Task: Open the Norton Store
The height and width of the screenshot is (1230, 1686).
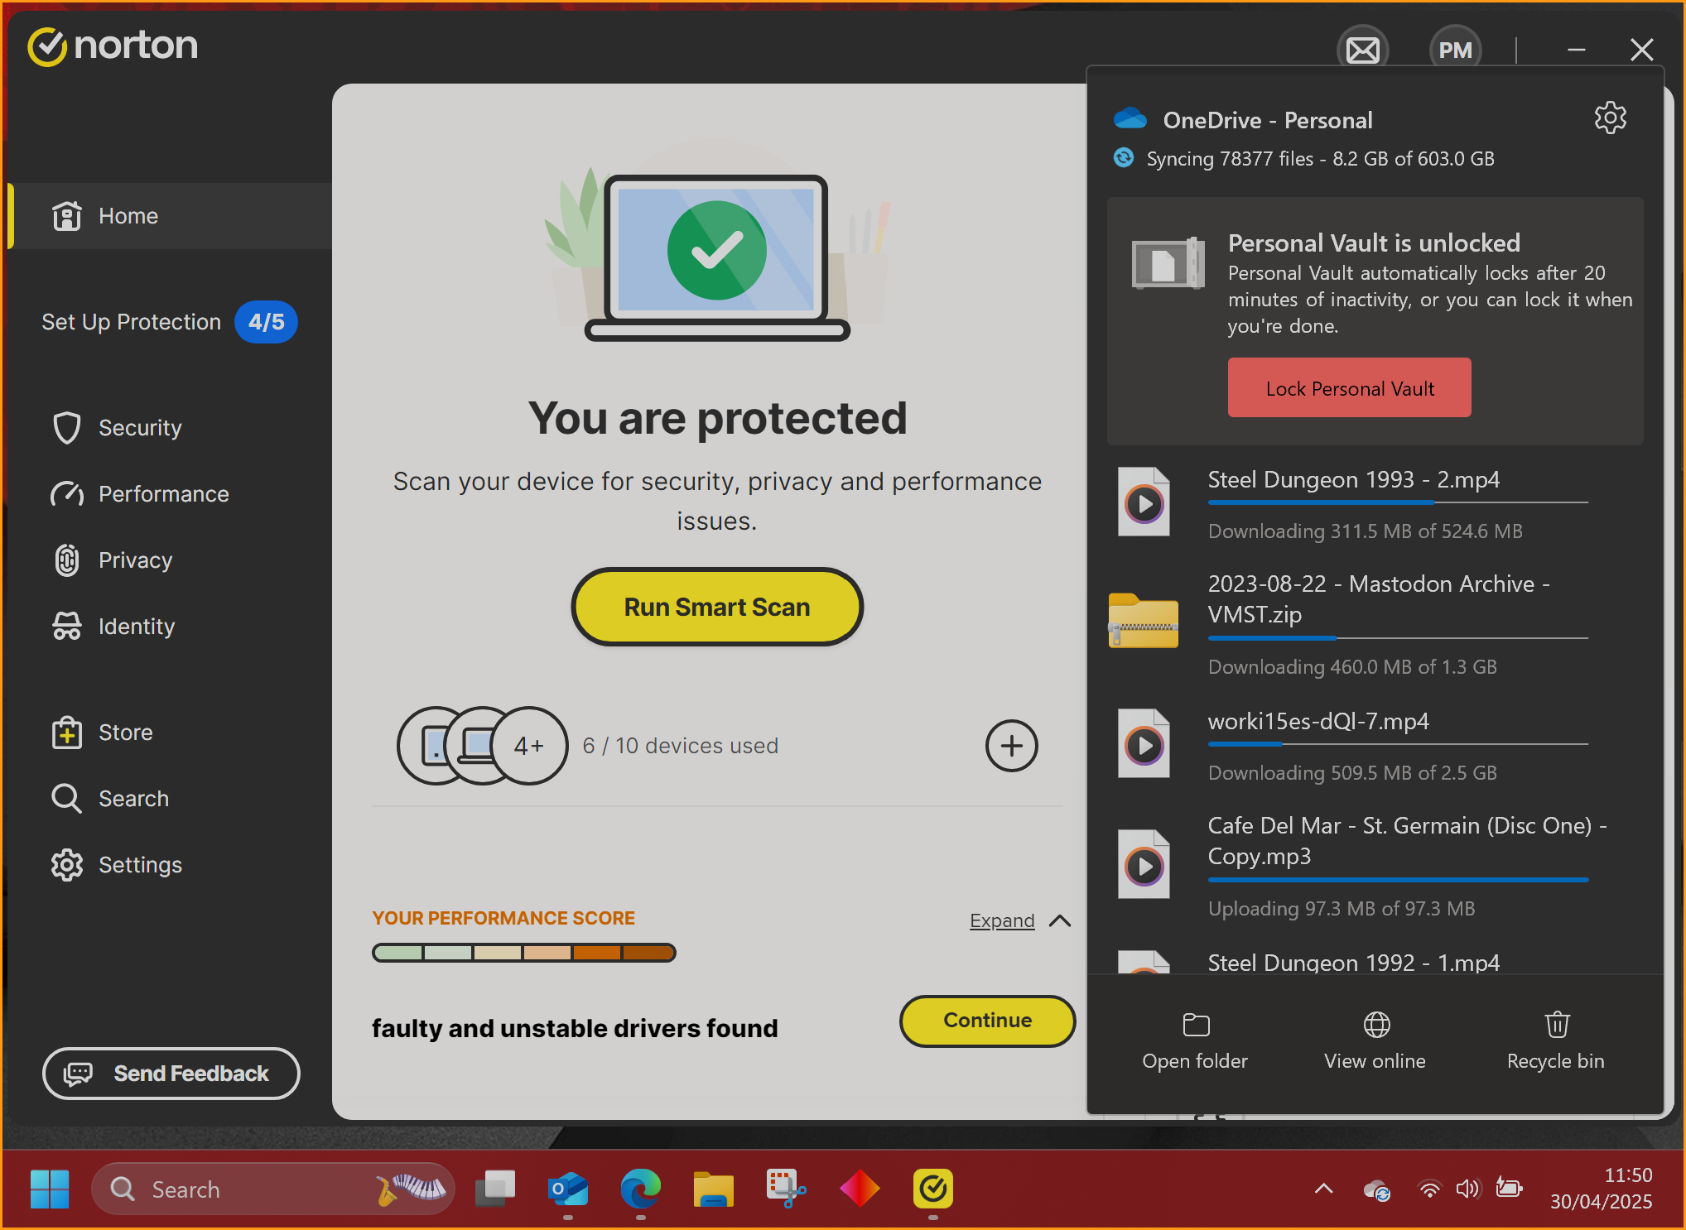Action: click(103, 732)
